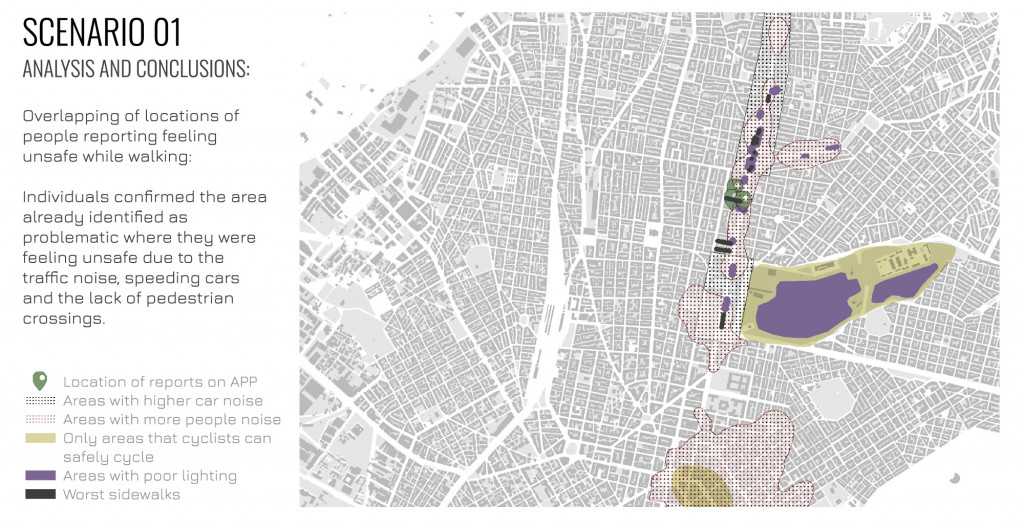Image resolution: width=1024 pixels, height=527 pixels.
Task: Click the yellow circular zone at map bottom
Action: click(x=698, y=486)
